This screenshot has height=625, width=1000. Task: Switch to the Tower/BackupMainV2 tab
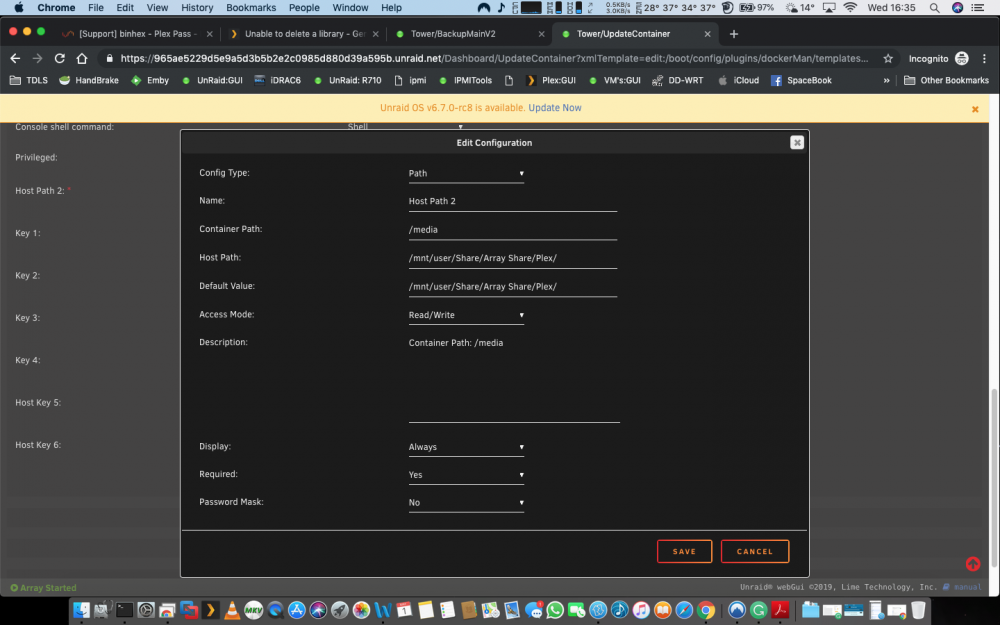pos(469,34)
